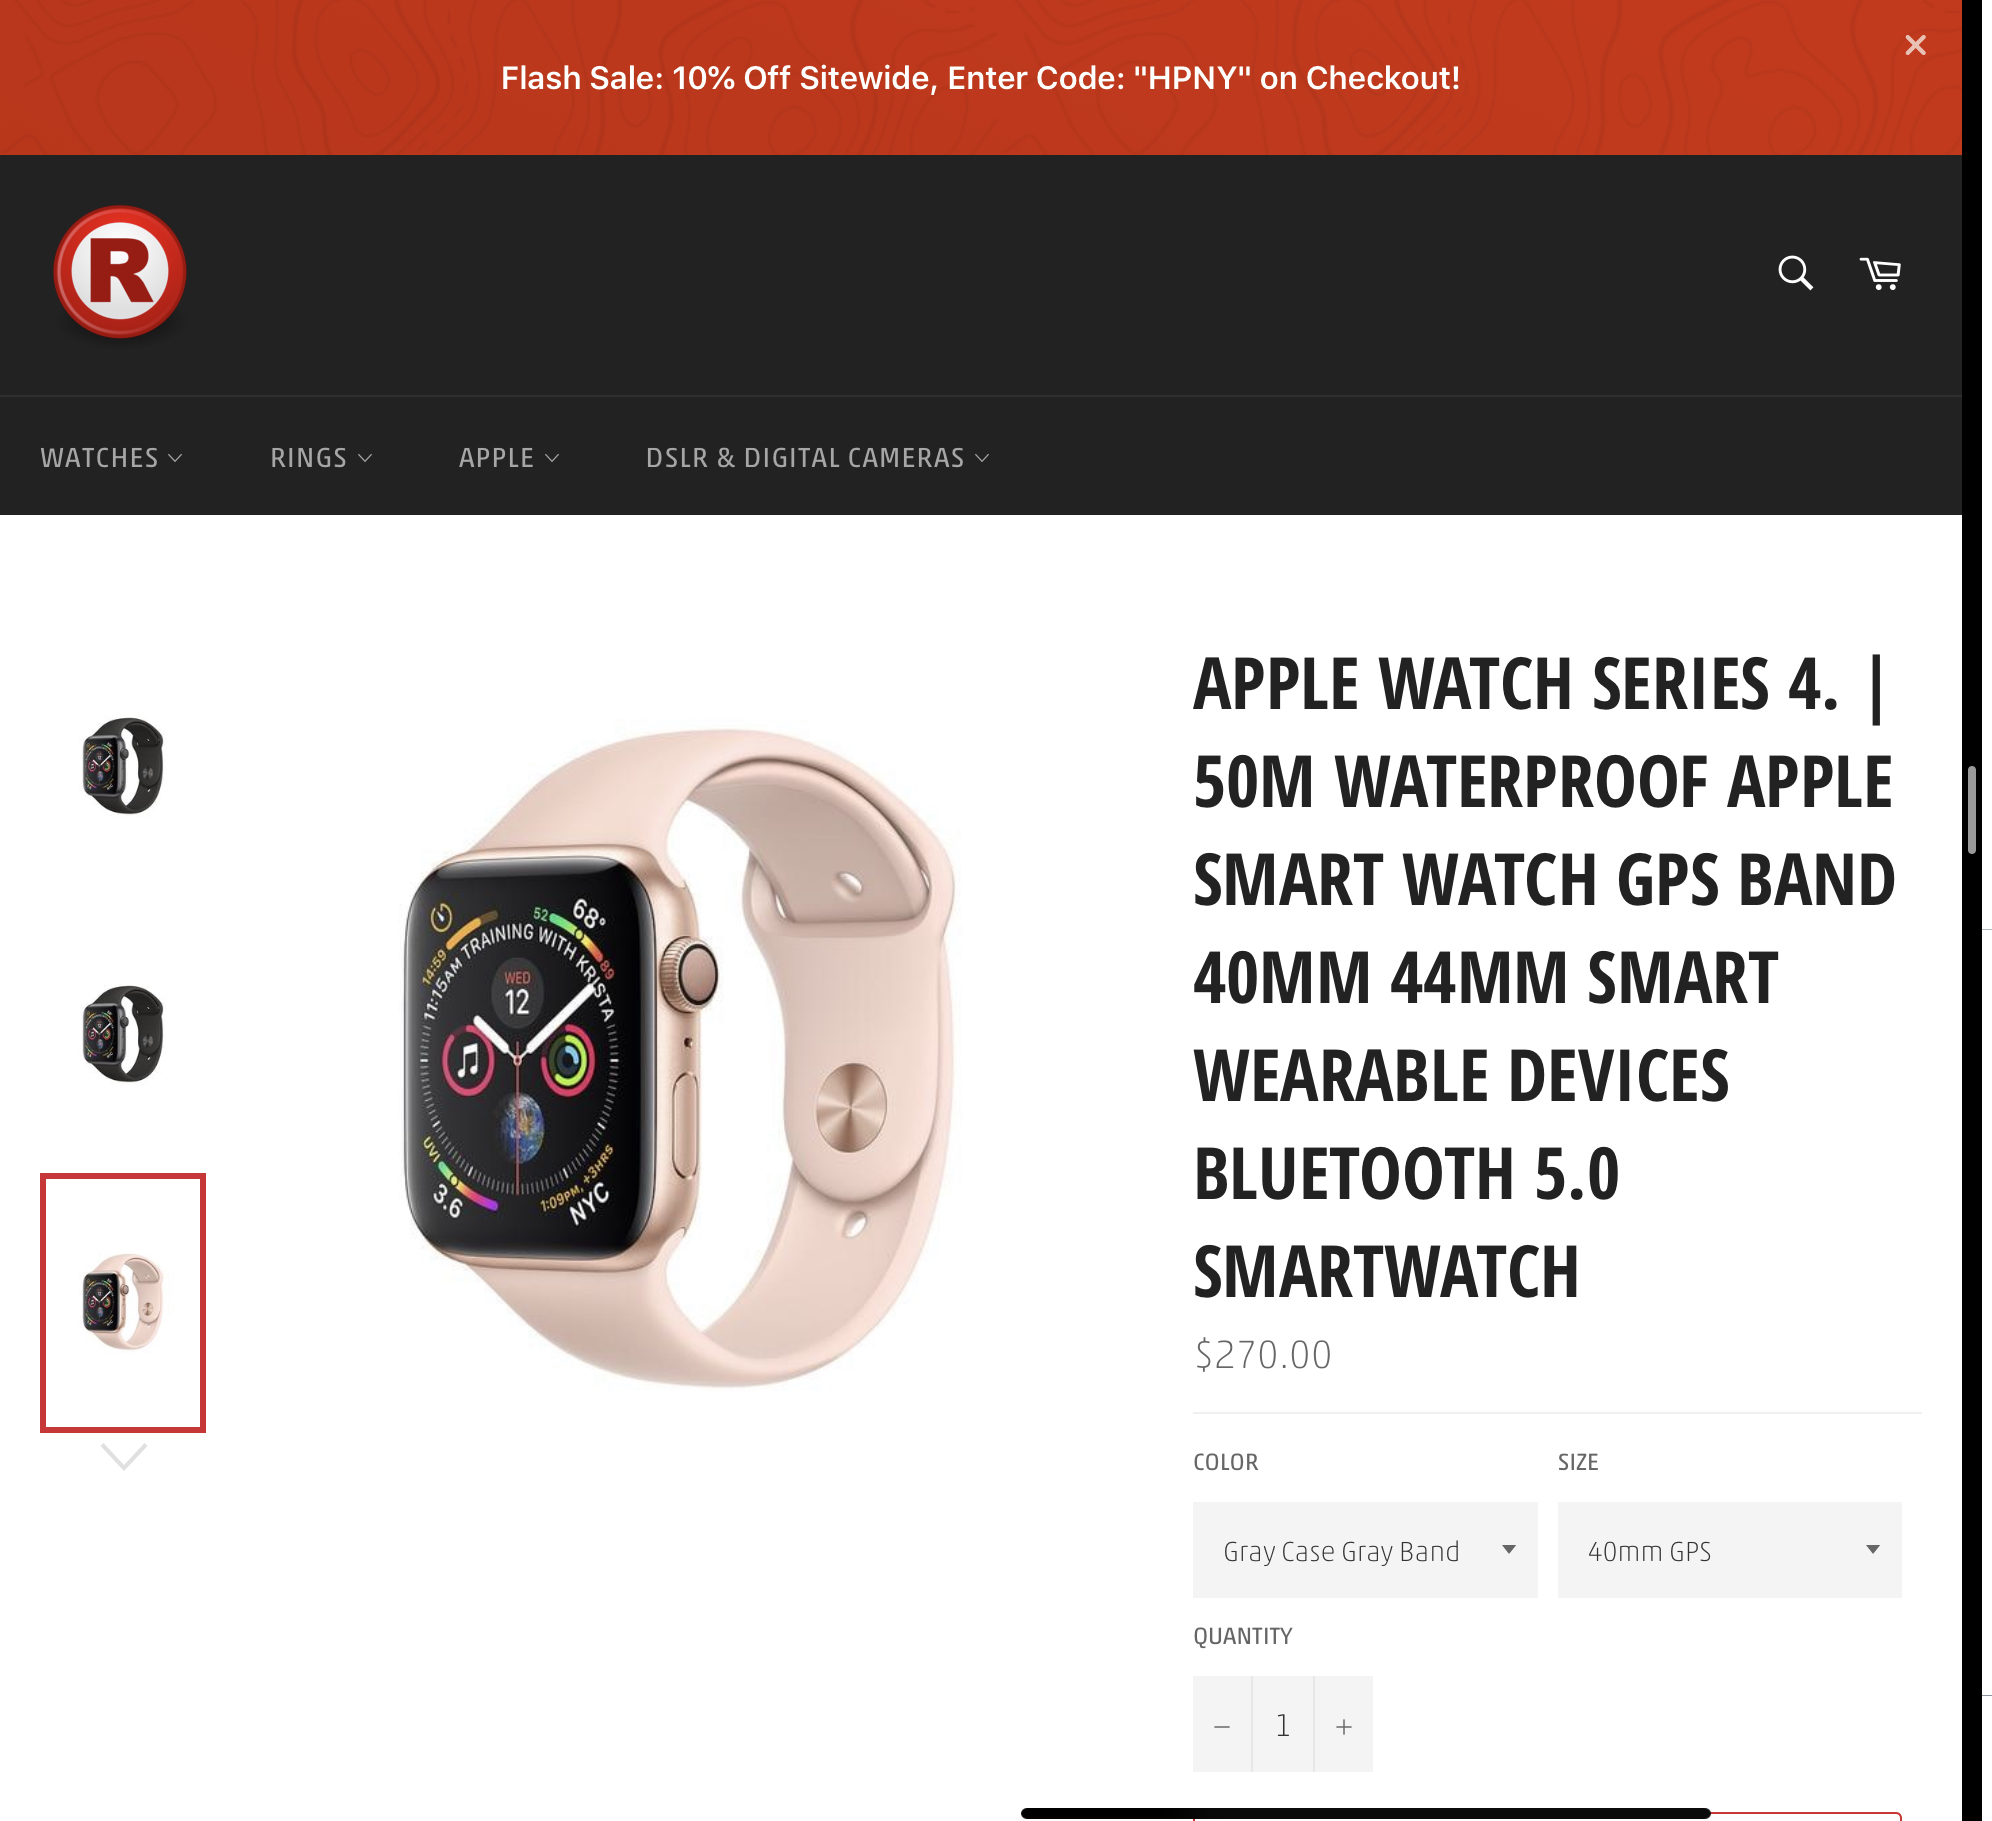Click the quantity input field
This screenshot has width=1992, height=1821.
click(1283, 1725)
